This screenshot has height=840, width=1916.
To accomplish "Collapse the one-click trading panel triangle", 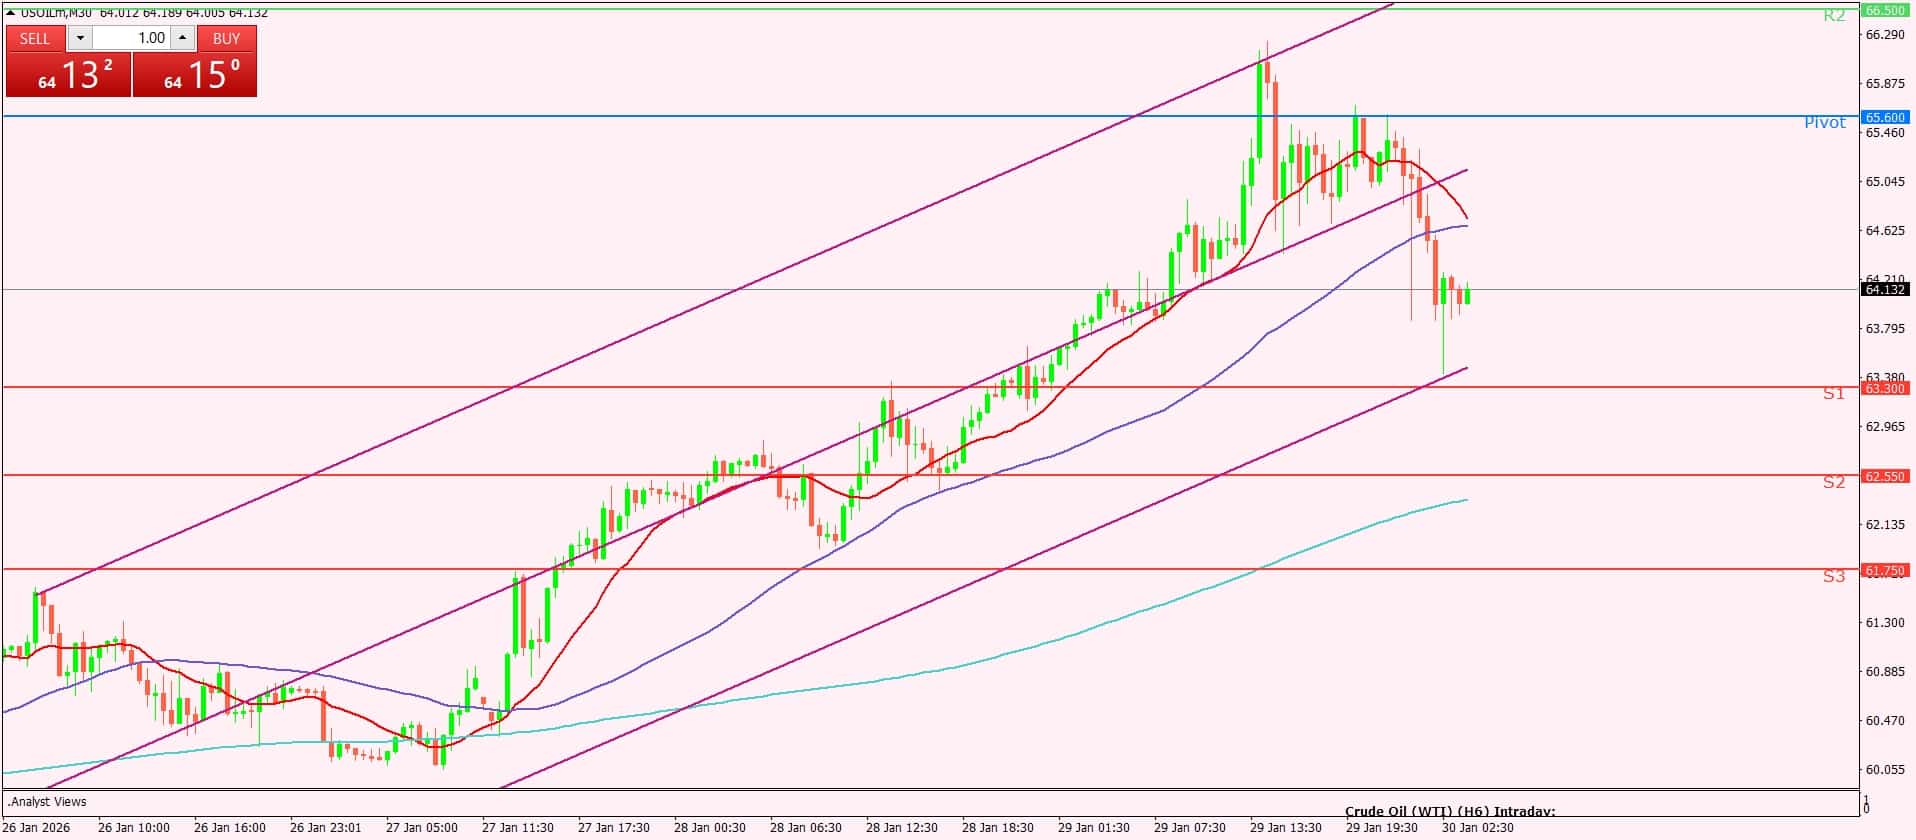I will click(x=11, y=12).
